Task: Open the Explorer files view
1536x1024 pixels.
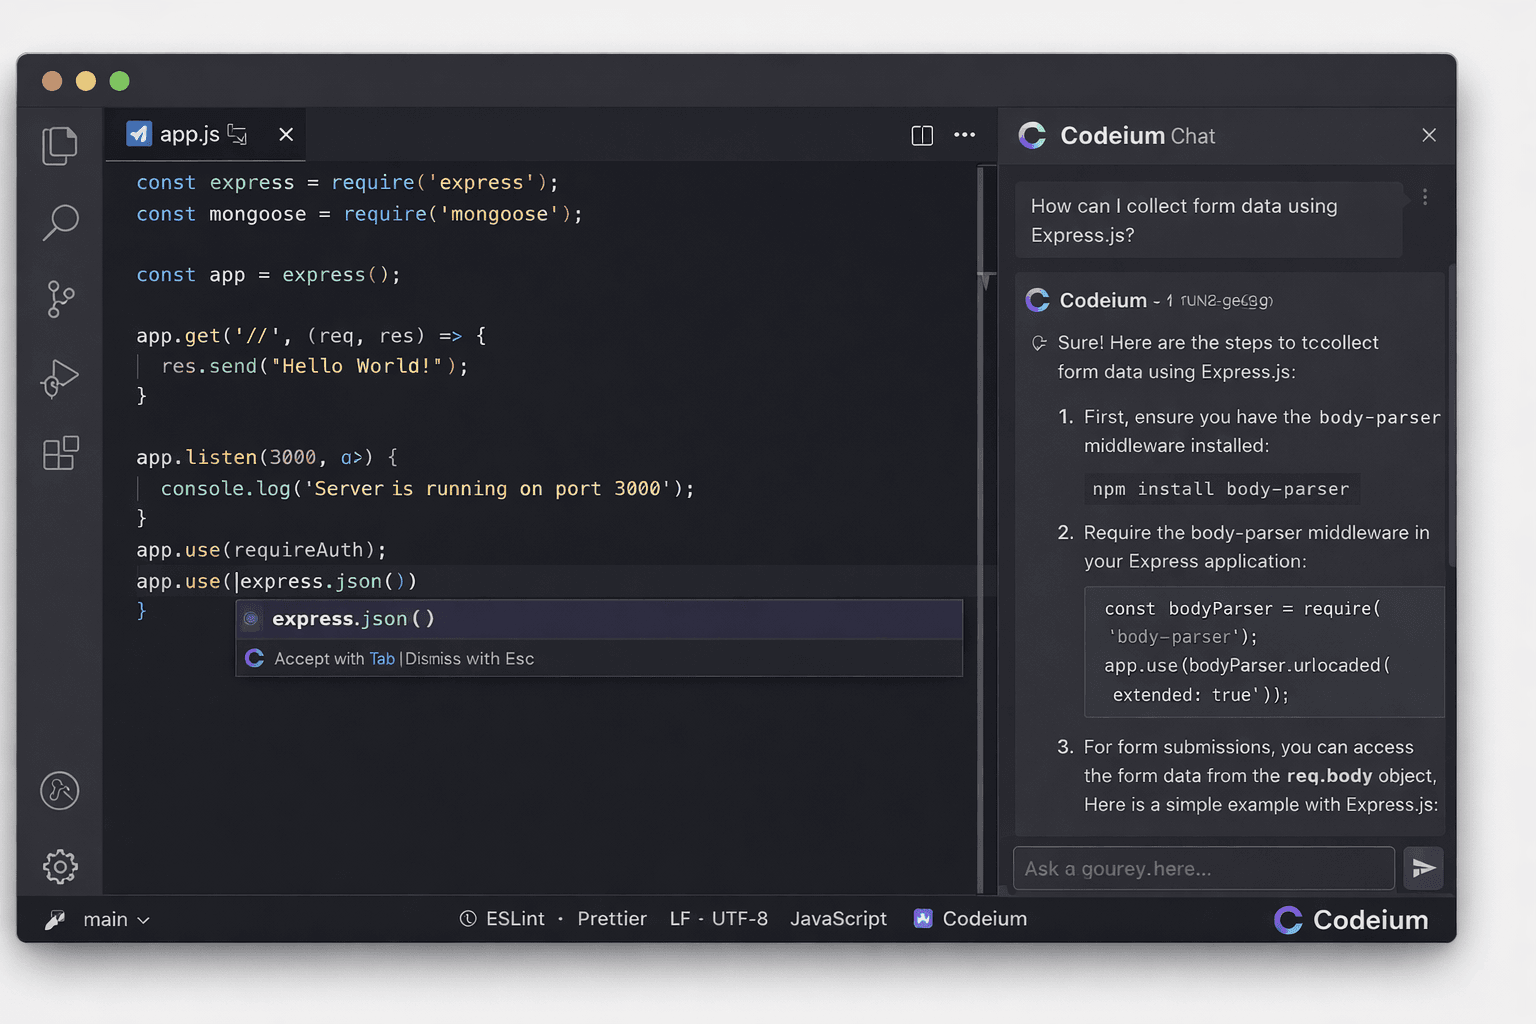Action: click(x=60, y=145)
